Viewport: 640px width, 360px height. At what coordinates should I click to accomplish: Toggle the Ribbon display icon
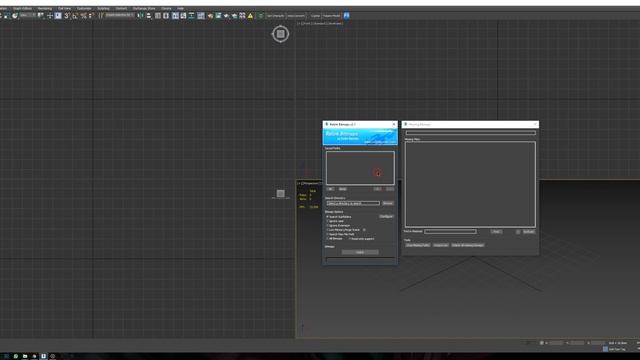[175, 16]
